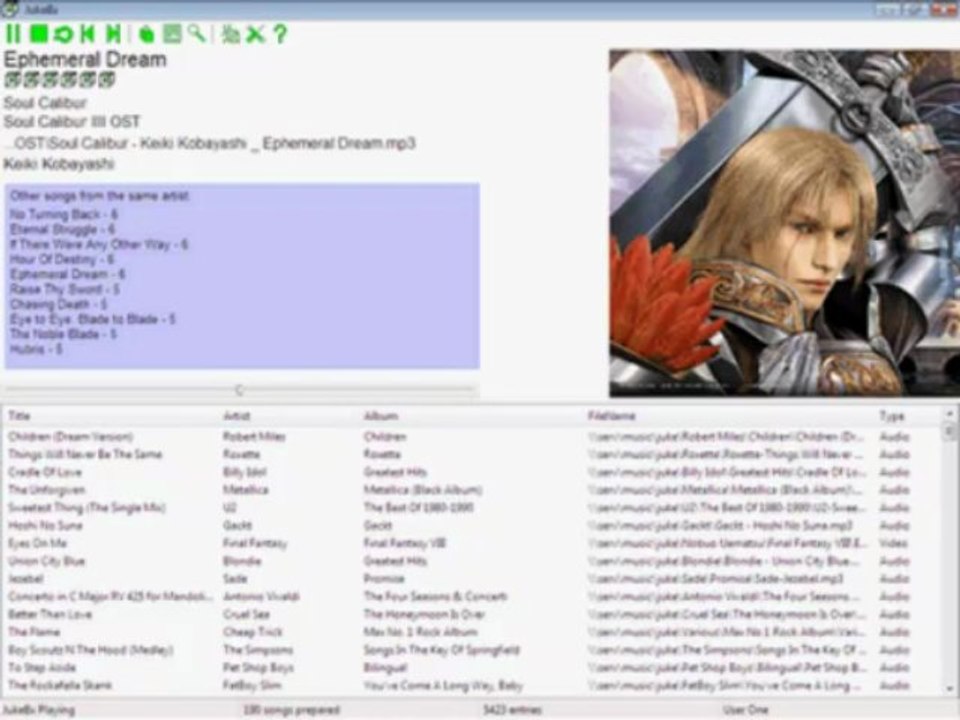
Task: Click the playlist vertical scrollbar
Action: tap(949, 551)
